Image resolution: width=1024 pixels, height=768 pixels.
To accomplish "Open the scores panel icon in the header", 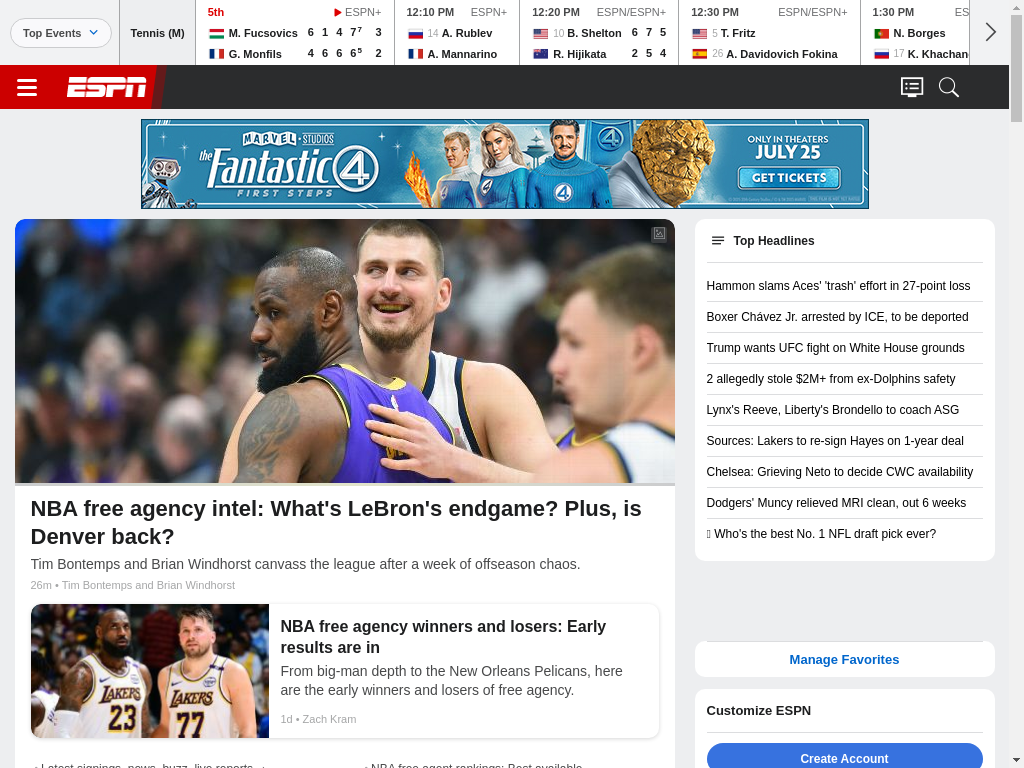I will tap(912, 87).
